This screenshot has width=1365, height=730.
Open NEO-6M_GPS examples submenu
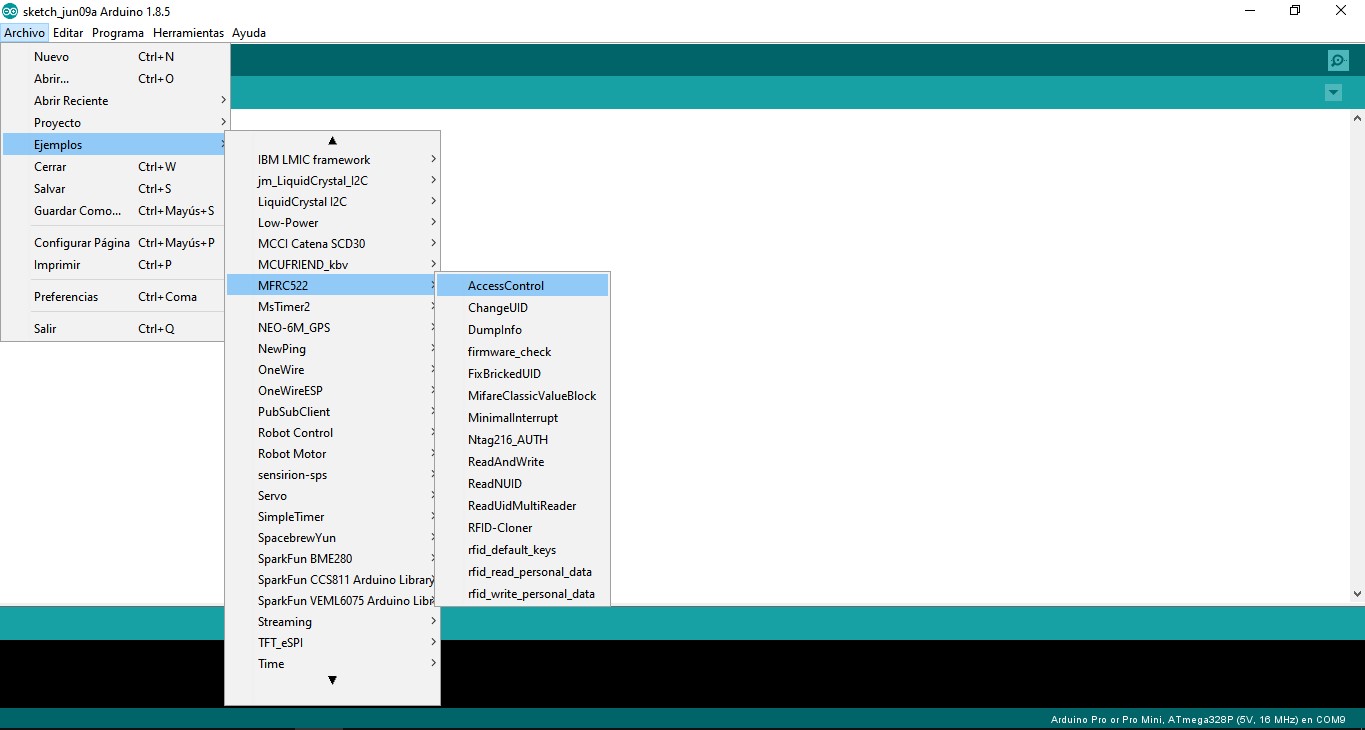click(332, 328)
